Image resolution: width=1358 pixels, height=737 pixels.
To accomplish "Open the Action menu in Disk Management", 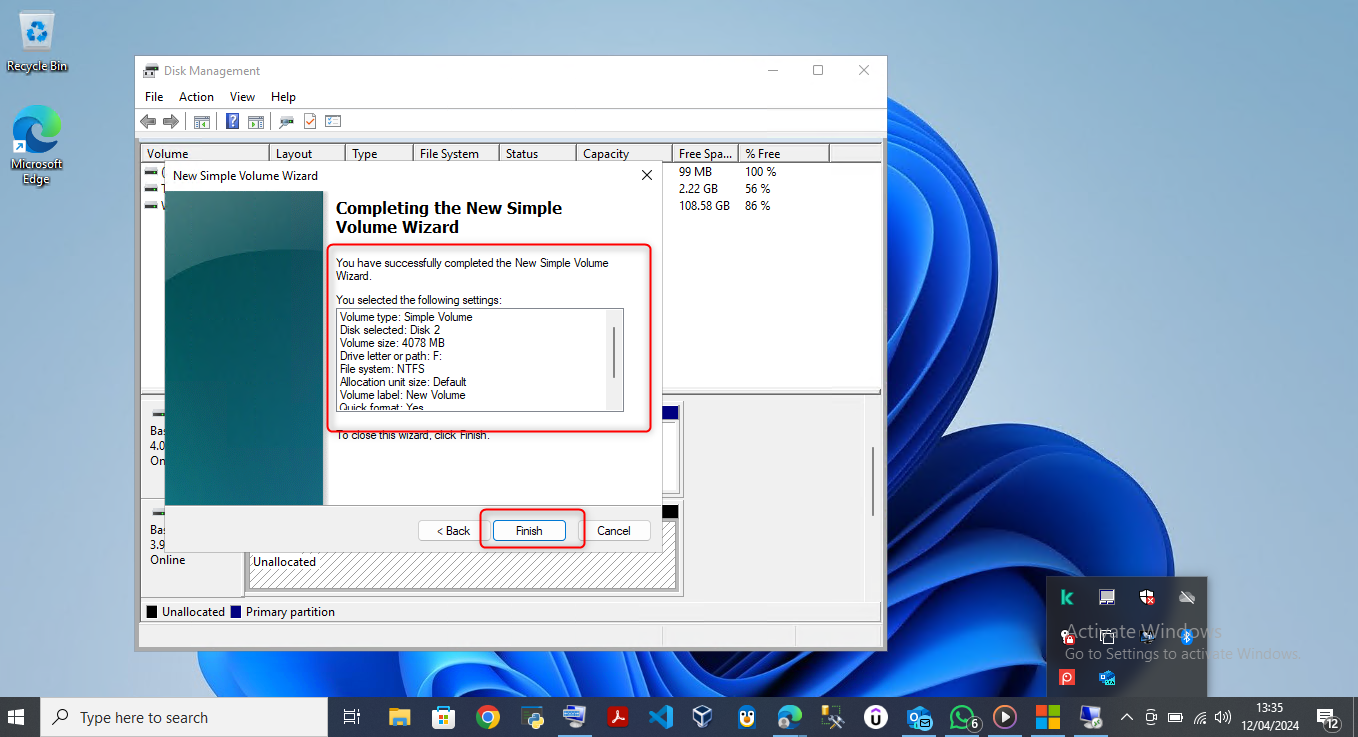I will (196, 97).
